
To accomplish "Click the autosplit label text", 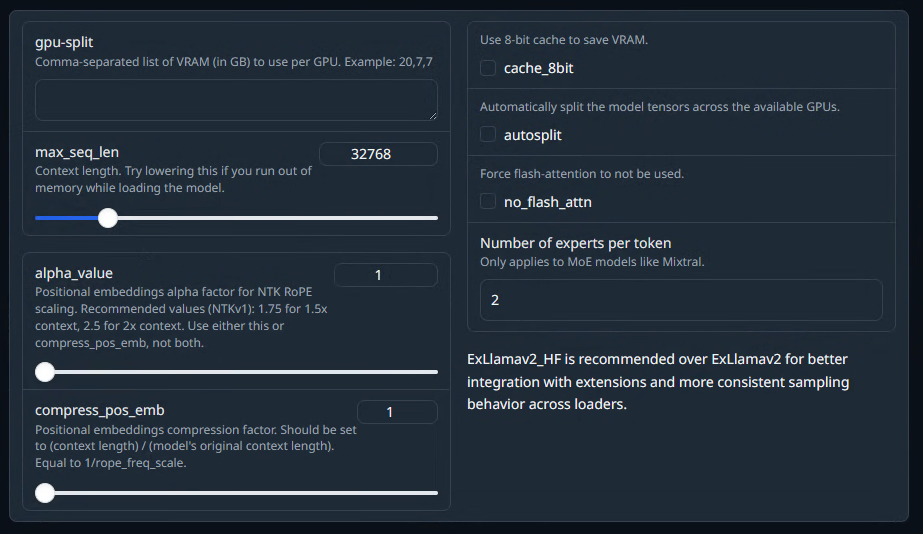I will [533, 135].
